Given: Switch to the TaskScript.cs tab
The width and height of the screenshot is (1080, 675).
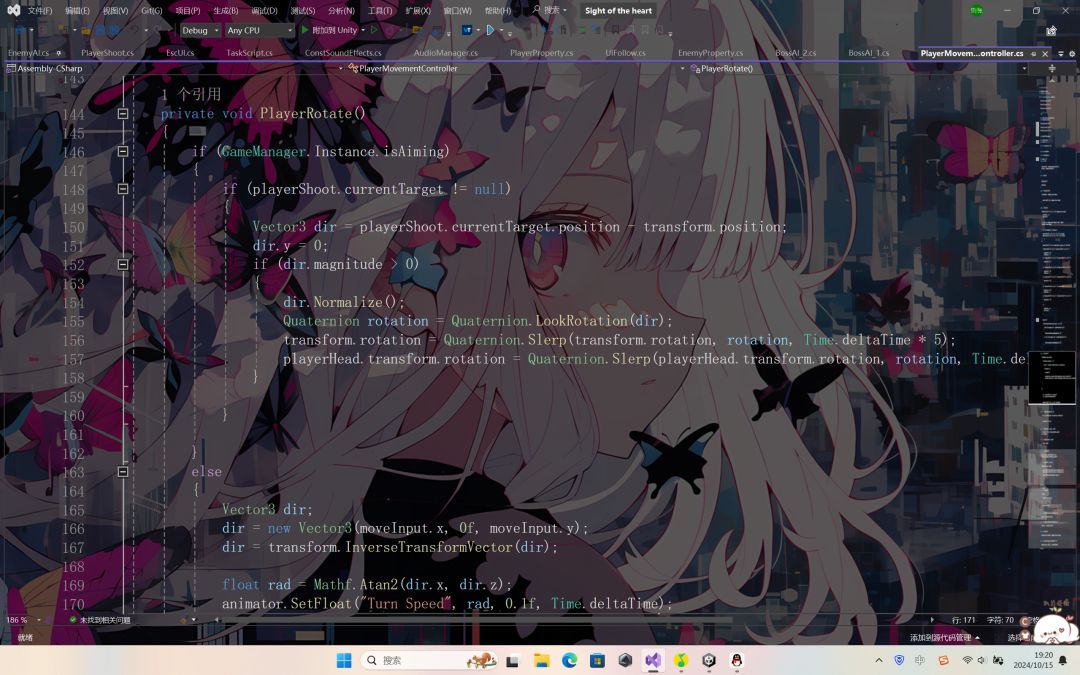Looking at the screenshot, I should click(249, 52).
